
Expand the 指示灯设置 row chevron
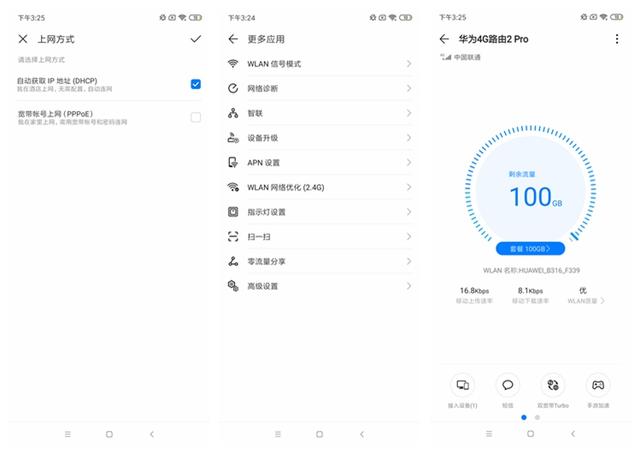point(409,212)
